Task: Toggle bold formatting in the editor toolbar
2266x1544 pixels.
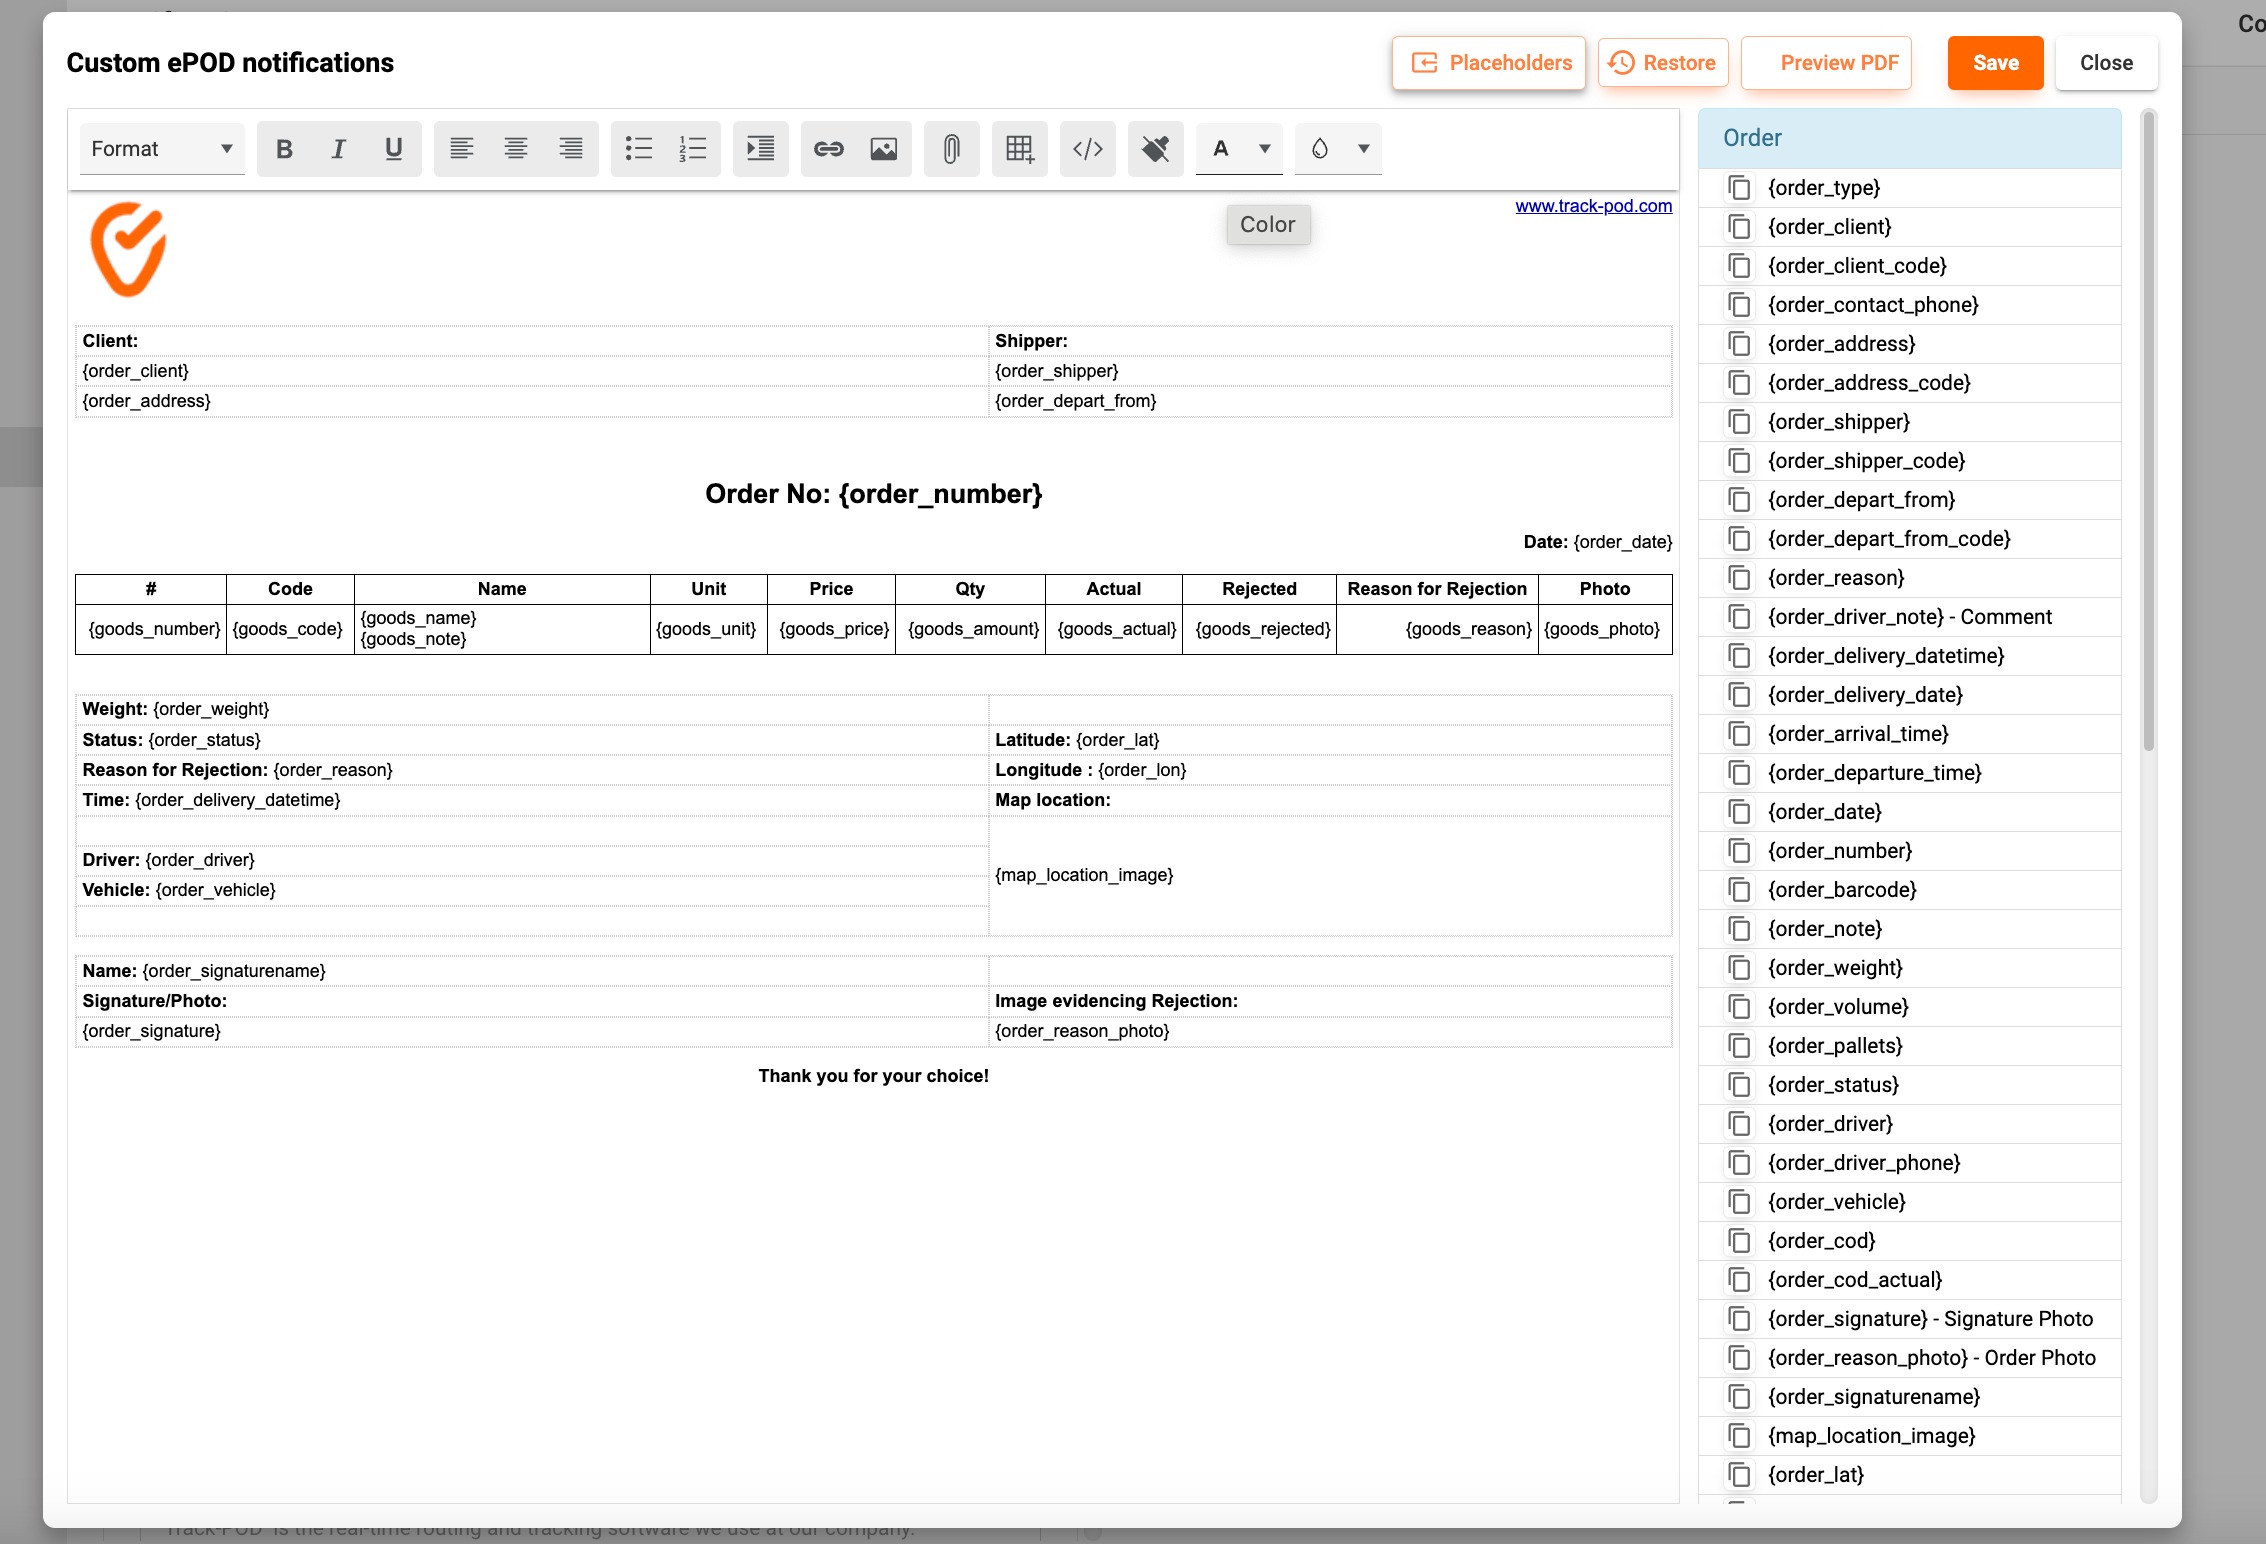Action: (284, 149)
